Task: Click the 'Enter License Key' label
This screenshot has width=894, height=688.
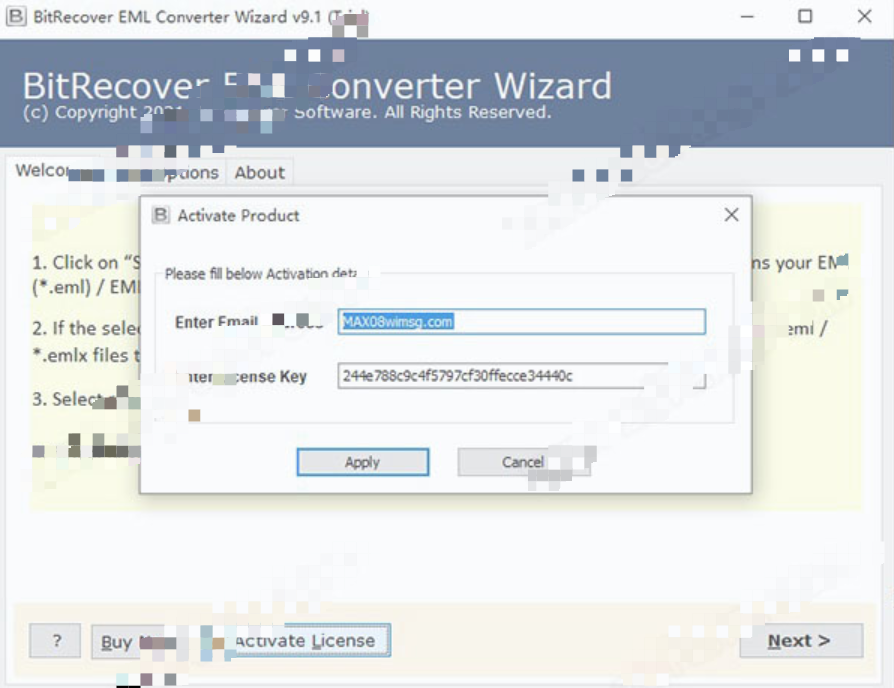Action: point(243,376)
